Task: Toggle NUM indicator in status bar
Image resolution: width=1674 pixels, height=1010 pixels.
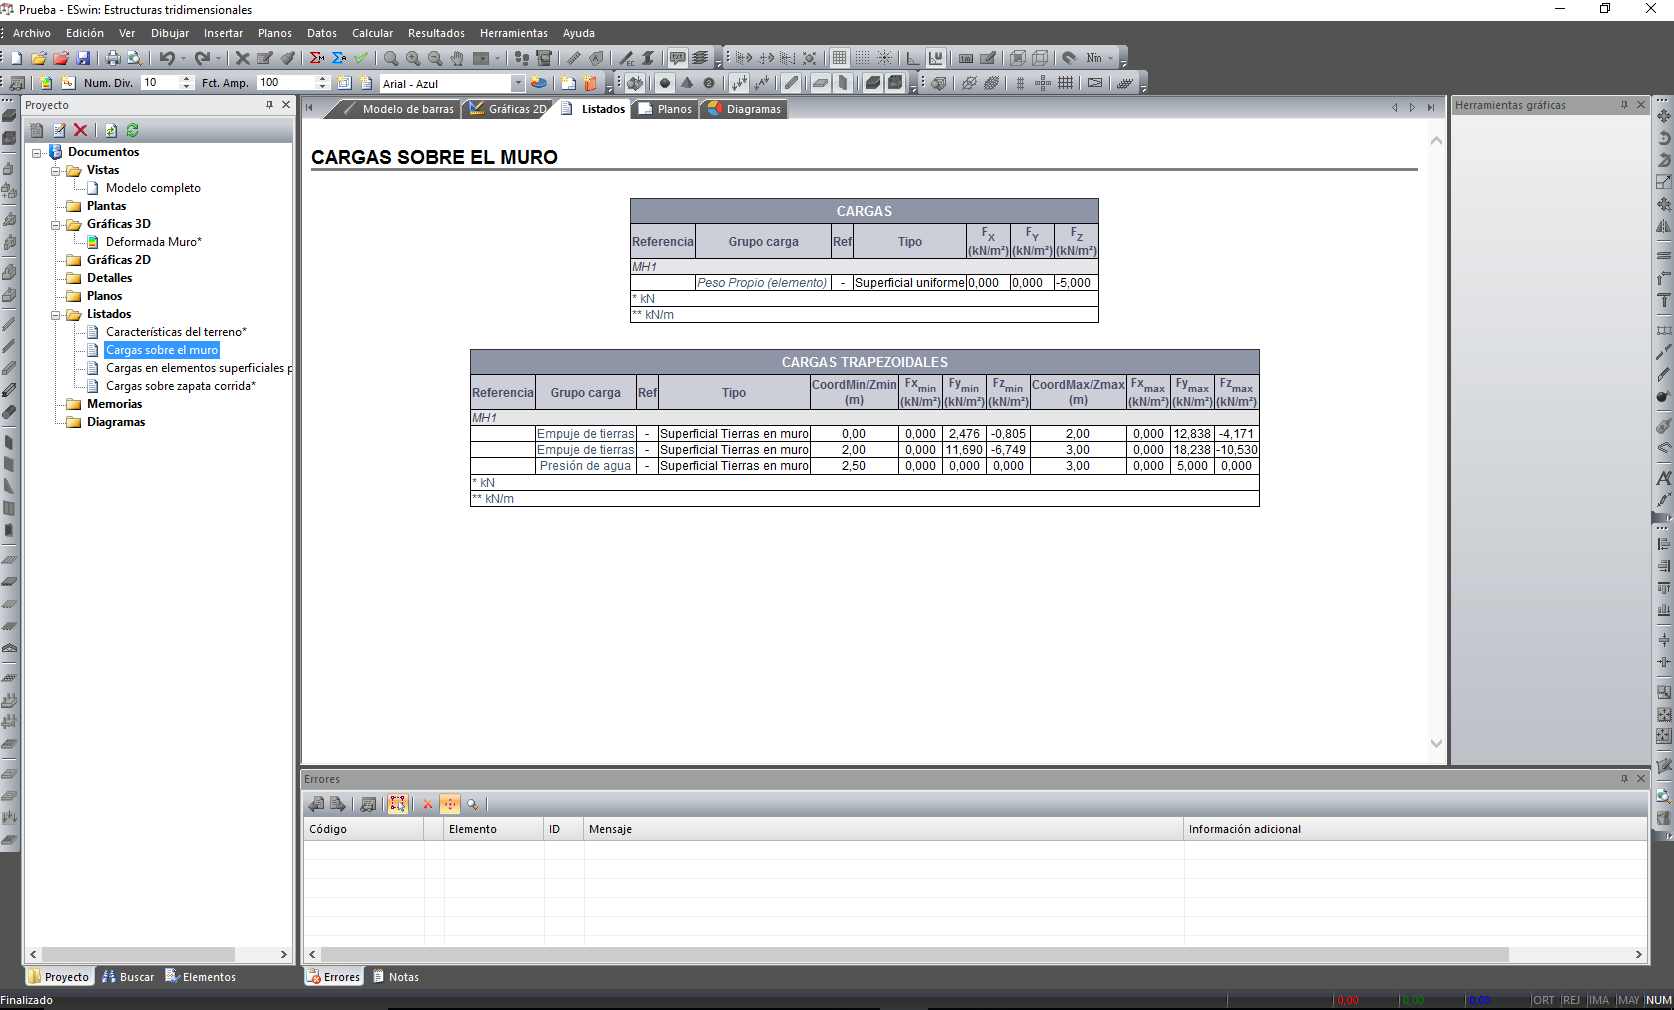Action: 1659,1000
